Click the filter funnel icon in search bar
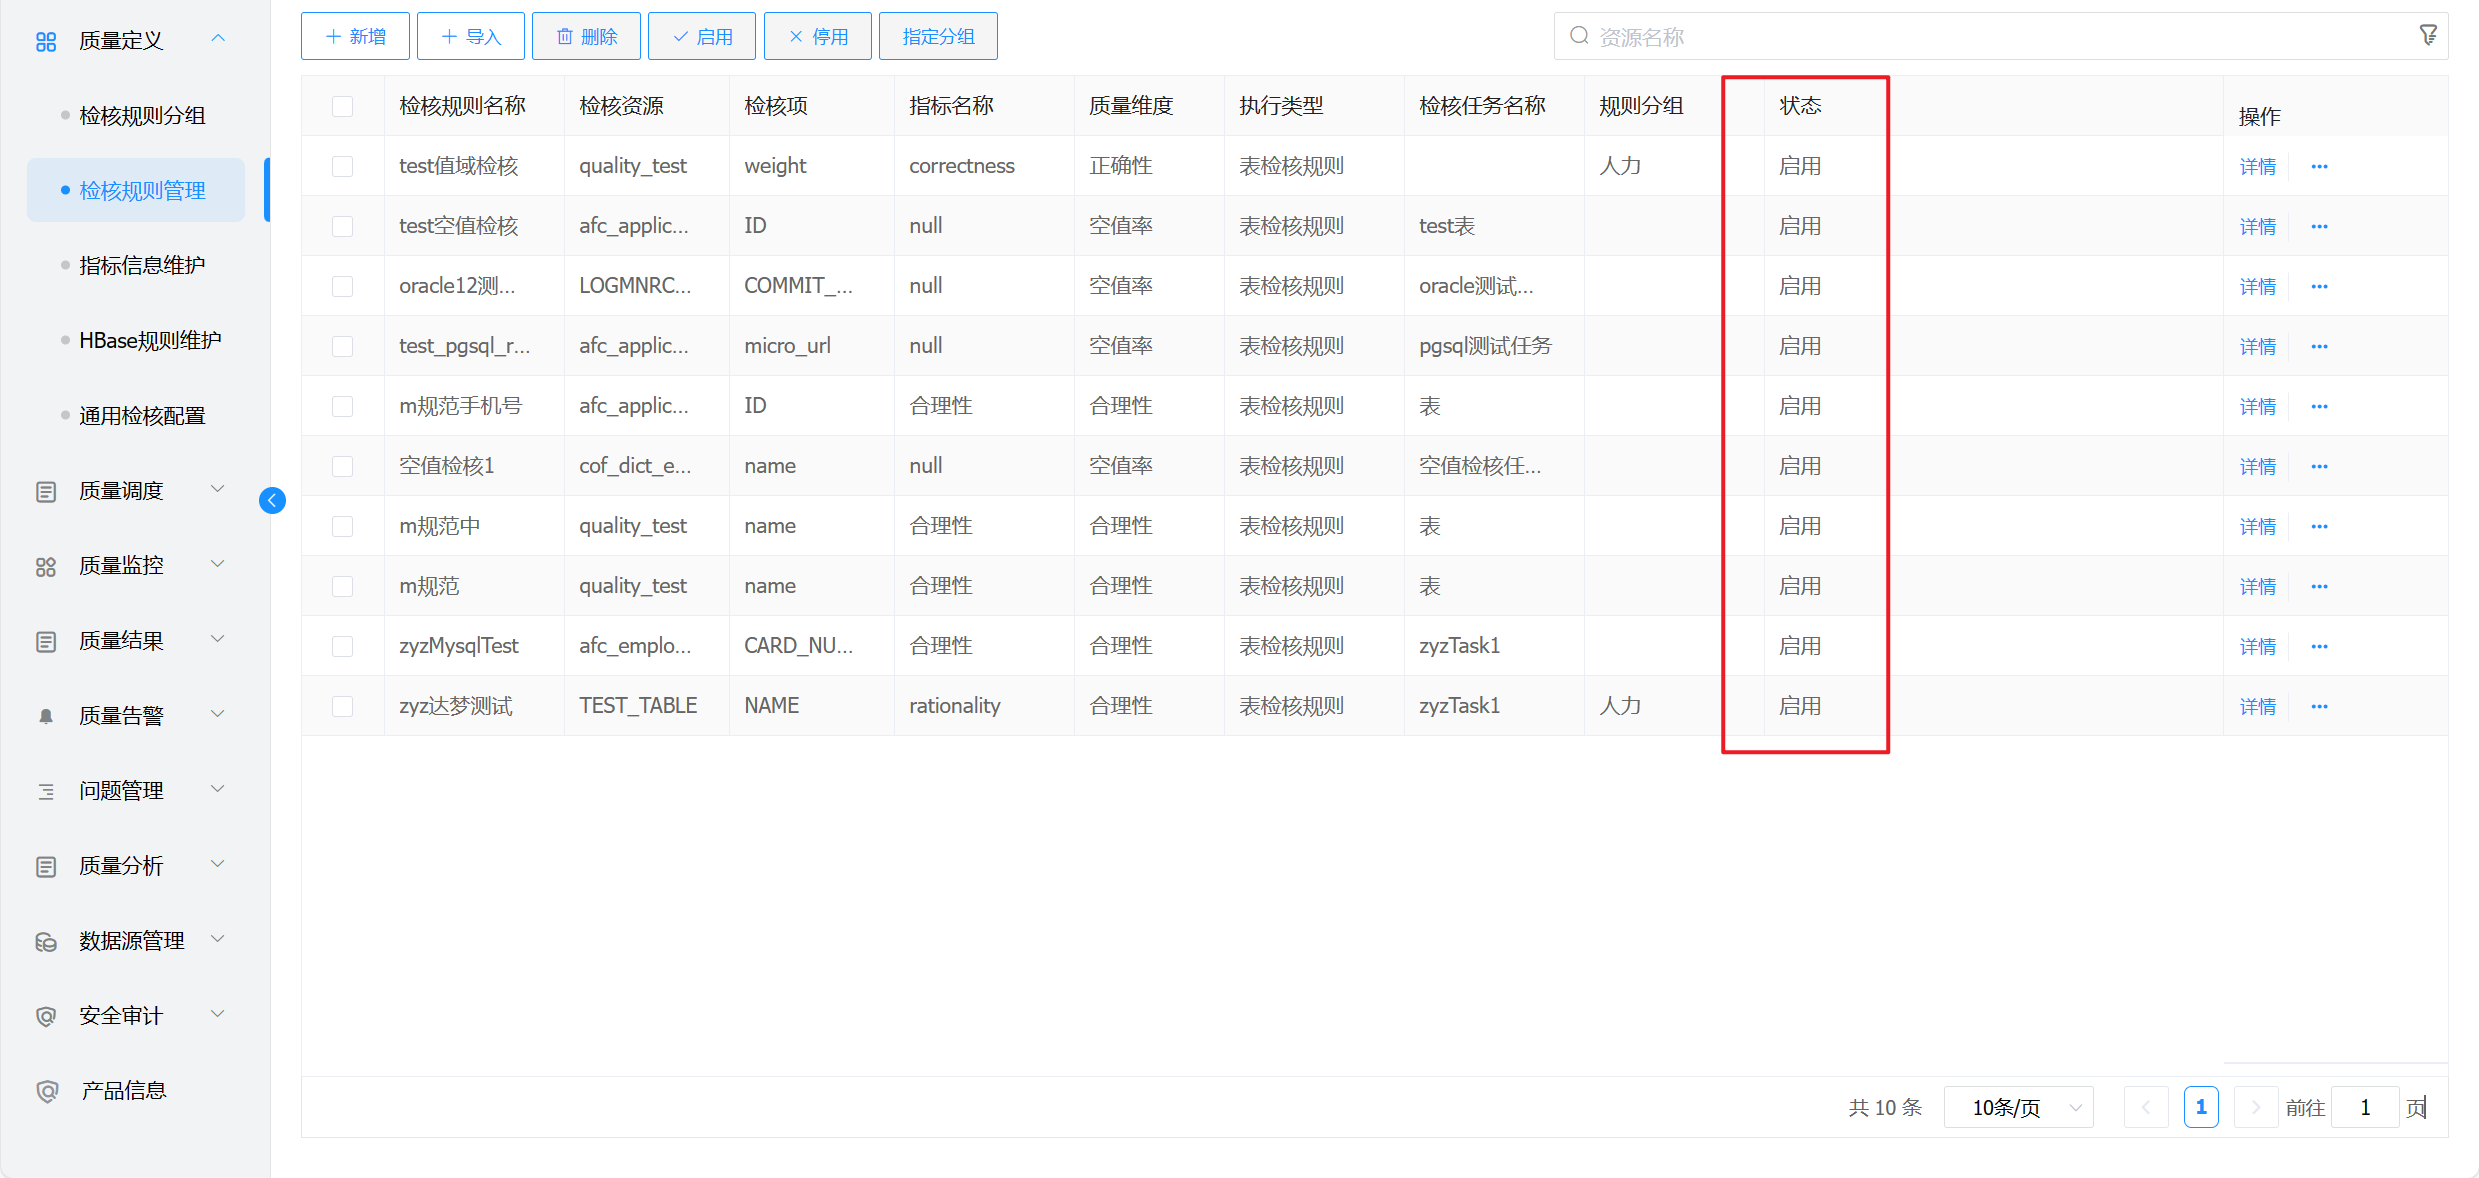Viewport: 2479px width, 1178px height. tap(2427, 36)
